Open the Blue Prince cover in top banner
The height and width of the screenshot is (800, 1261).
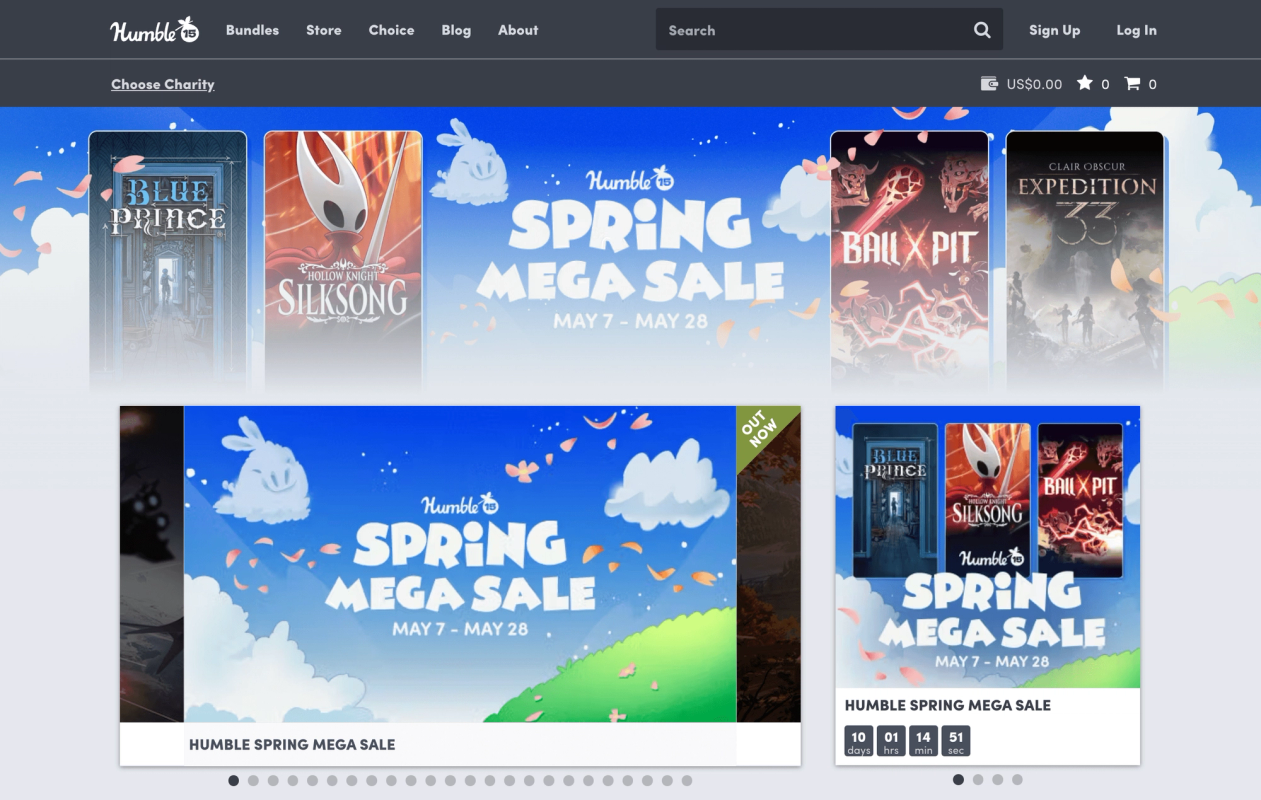point(168,260)
